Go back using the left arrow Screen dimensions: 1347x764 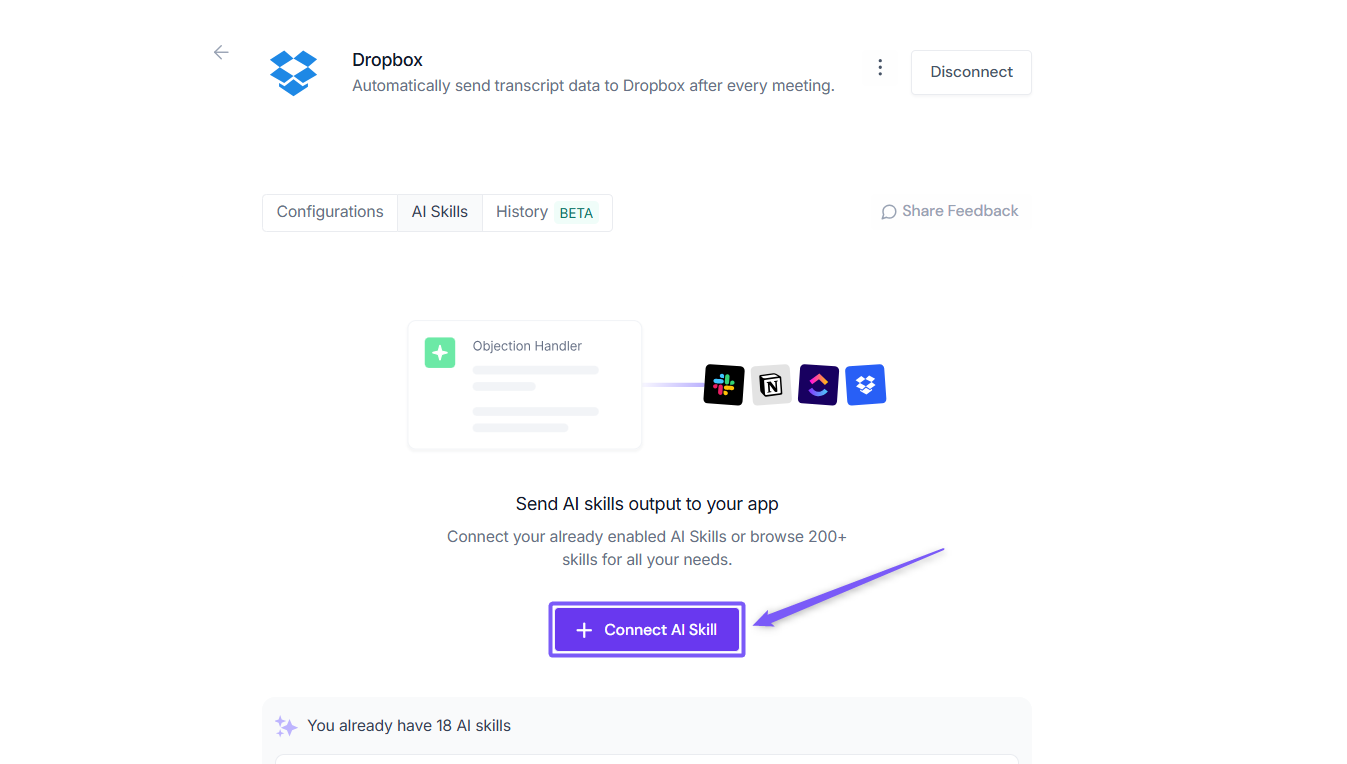(221, 53)
